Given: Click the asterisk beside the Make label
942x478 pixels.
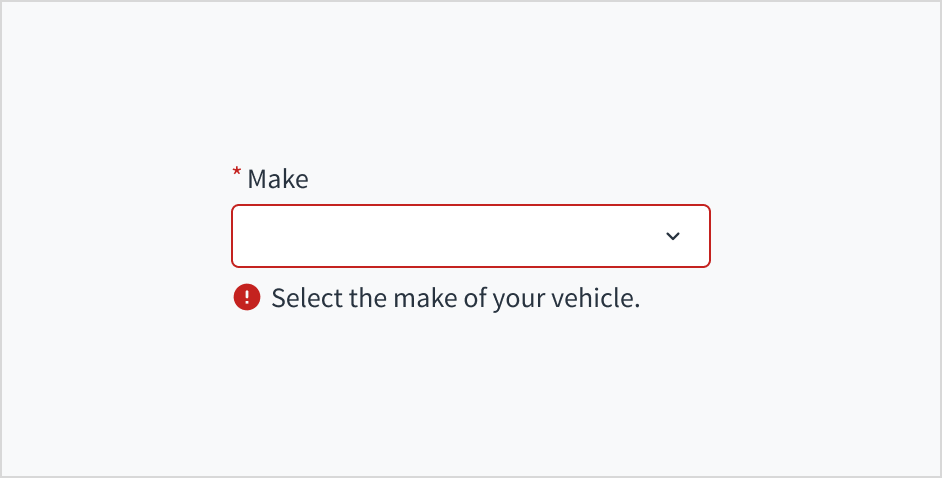Looking at the screenshot, I should [237, 175].
